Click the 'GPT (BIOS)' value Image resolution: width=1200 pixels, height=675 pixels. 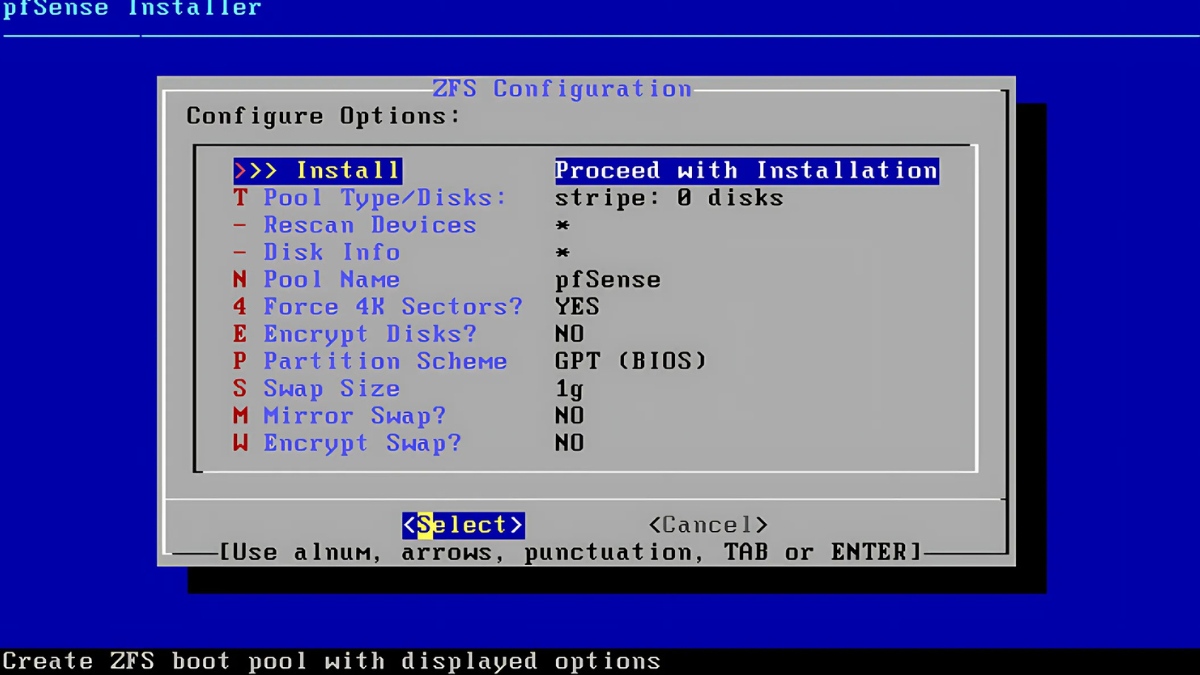click(631, 361)
